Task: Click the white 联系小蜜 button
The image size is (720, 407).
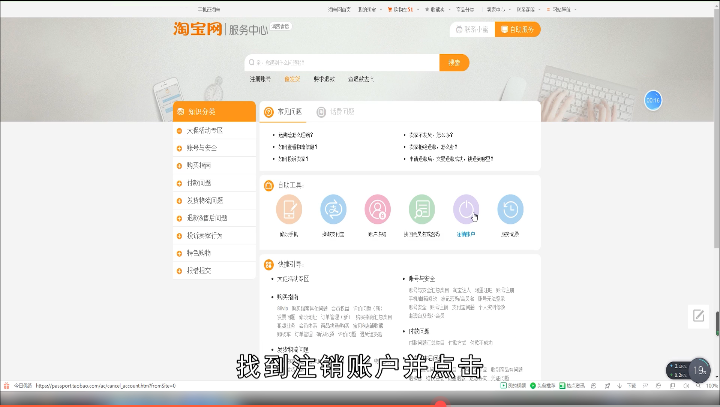Action: click(472, 29)
